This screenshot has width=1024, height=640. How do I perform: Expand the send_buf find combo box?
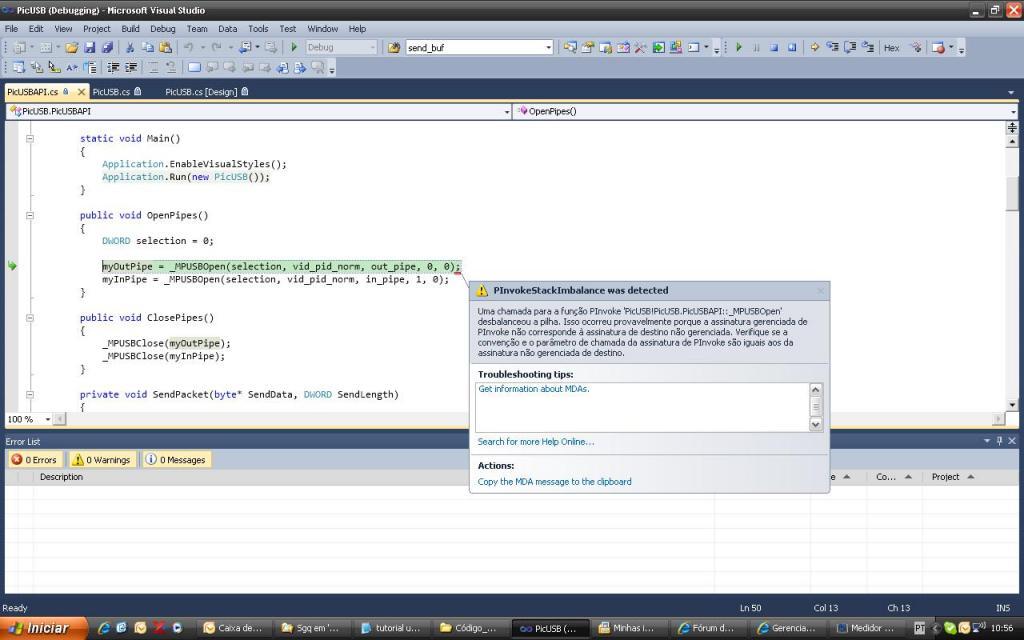pyautogui.click(x=549, y=47)
